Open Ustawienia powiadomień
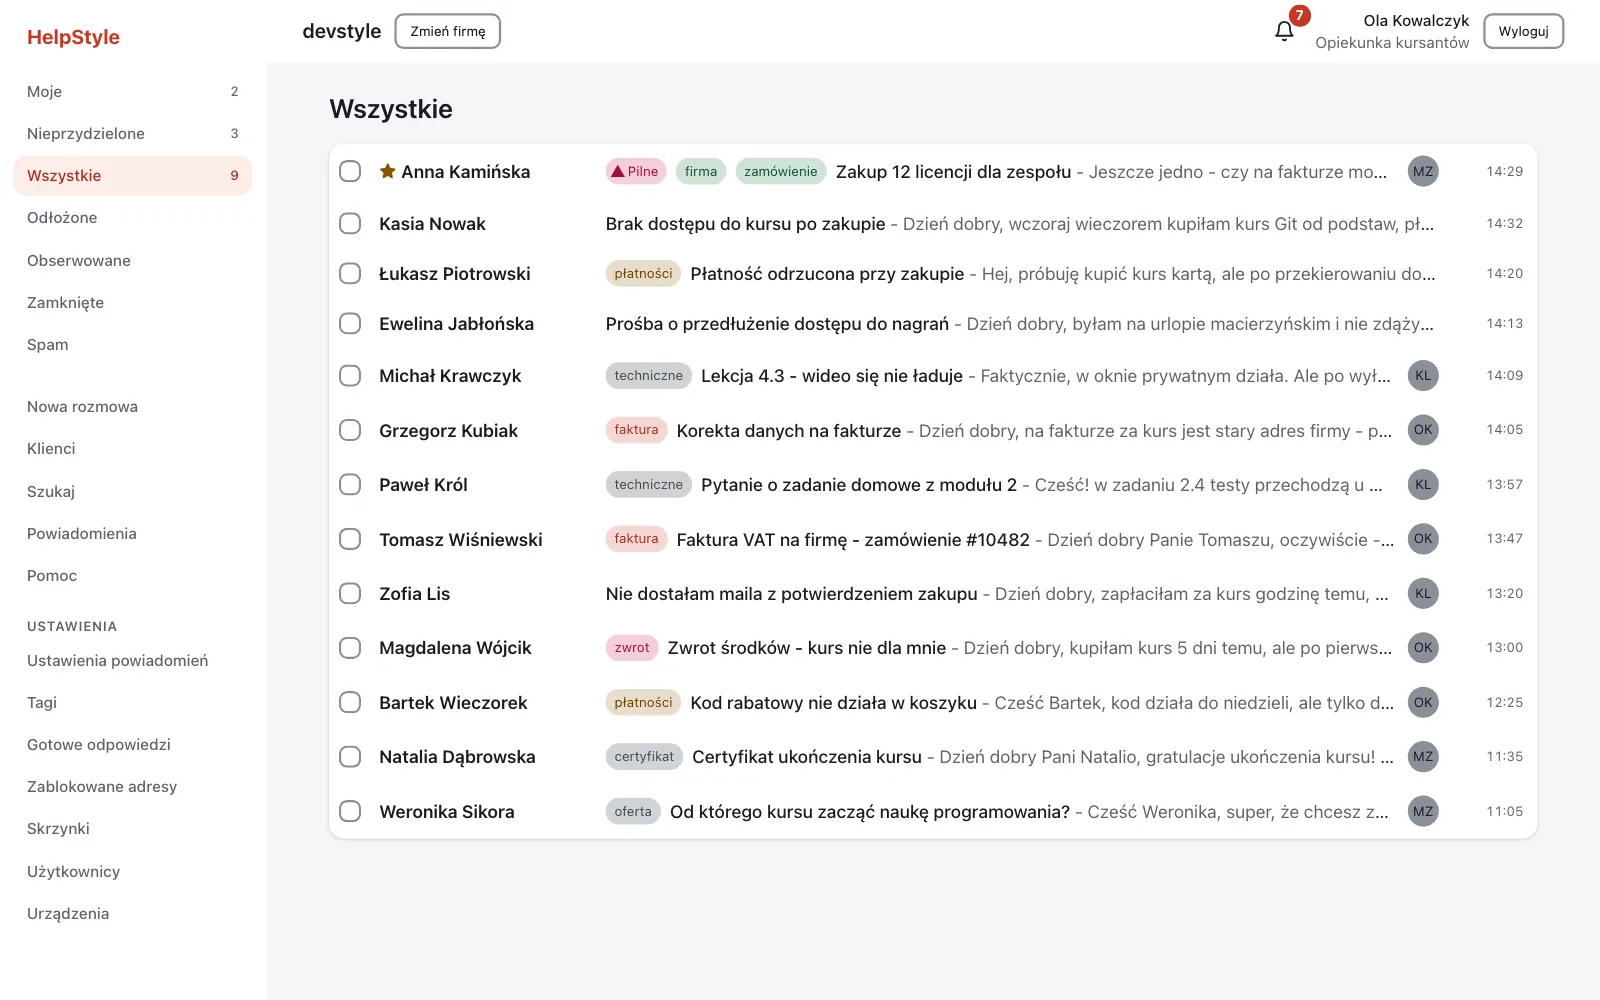Viewport: 1600px width, 1000px height. pyautogui.click(x=133, y=660)
